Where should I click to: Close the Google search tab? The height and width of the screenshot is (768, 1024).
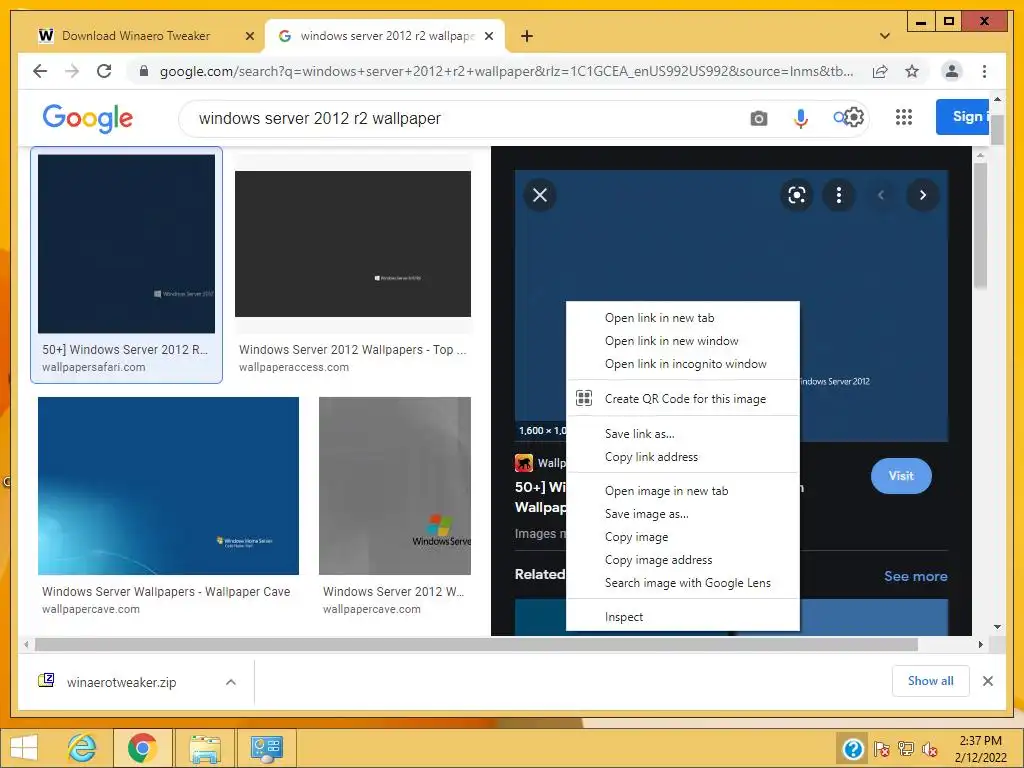click(488, 36)
